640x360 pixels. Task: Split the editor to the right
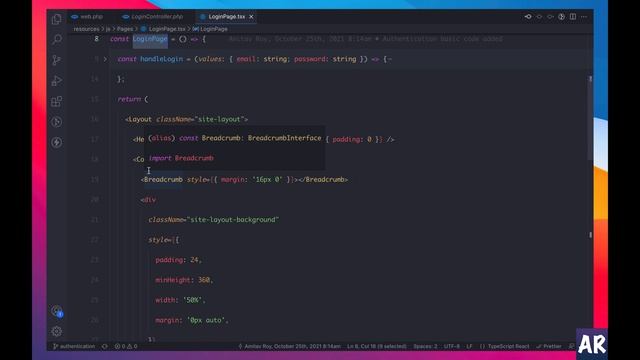[573, 17]
